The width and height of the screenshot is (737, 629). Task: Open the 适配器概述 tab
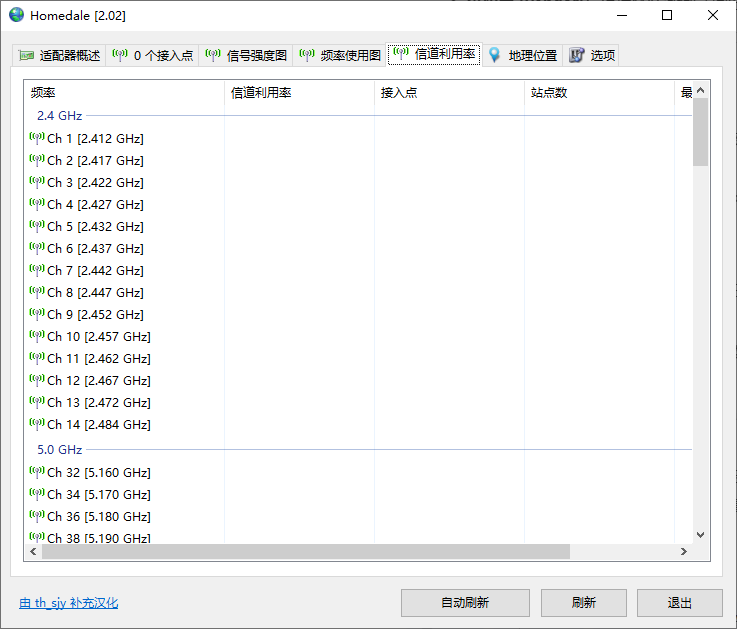59,55
